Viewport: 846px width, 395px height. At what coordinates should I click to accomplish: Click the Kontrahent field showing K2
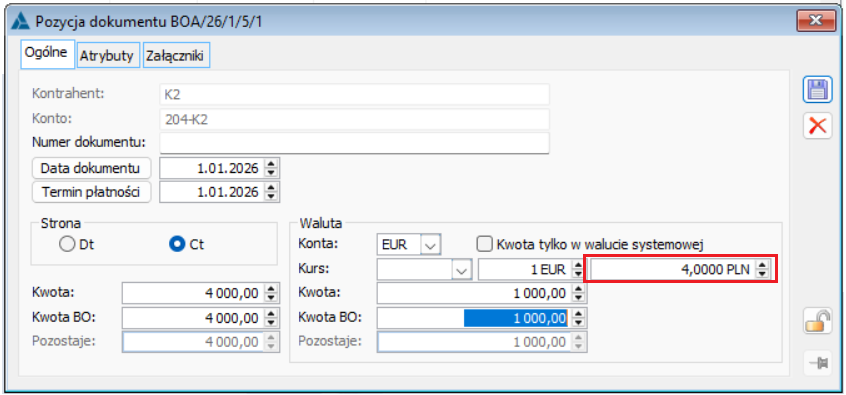click(354, 94)
